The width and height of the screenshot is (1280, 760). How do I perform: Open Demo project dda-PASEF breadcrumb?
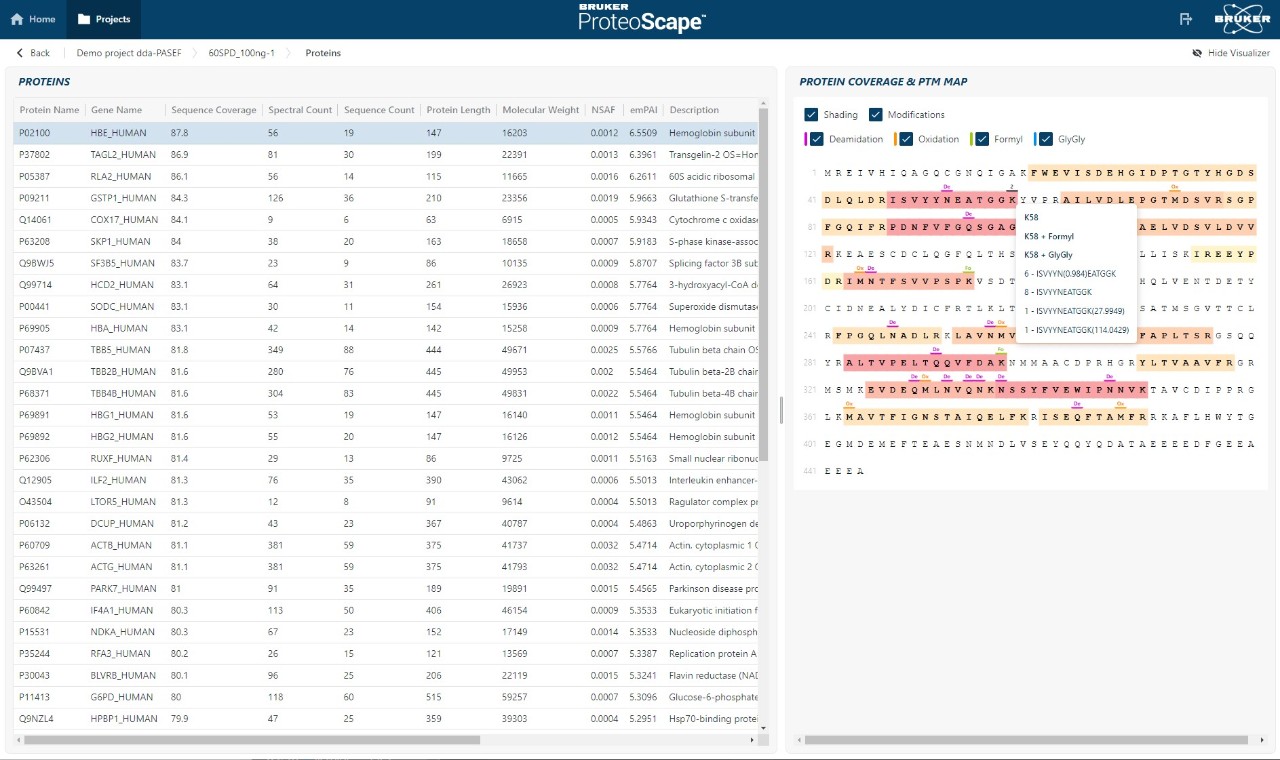129,53
